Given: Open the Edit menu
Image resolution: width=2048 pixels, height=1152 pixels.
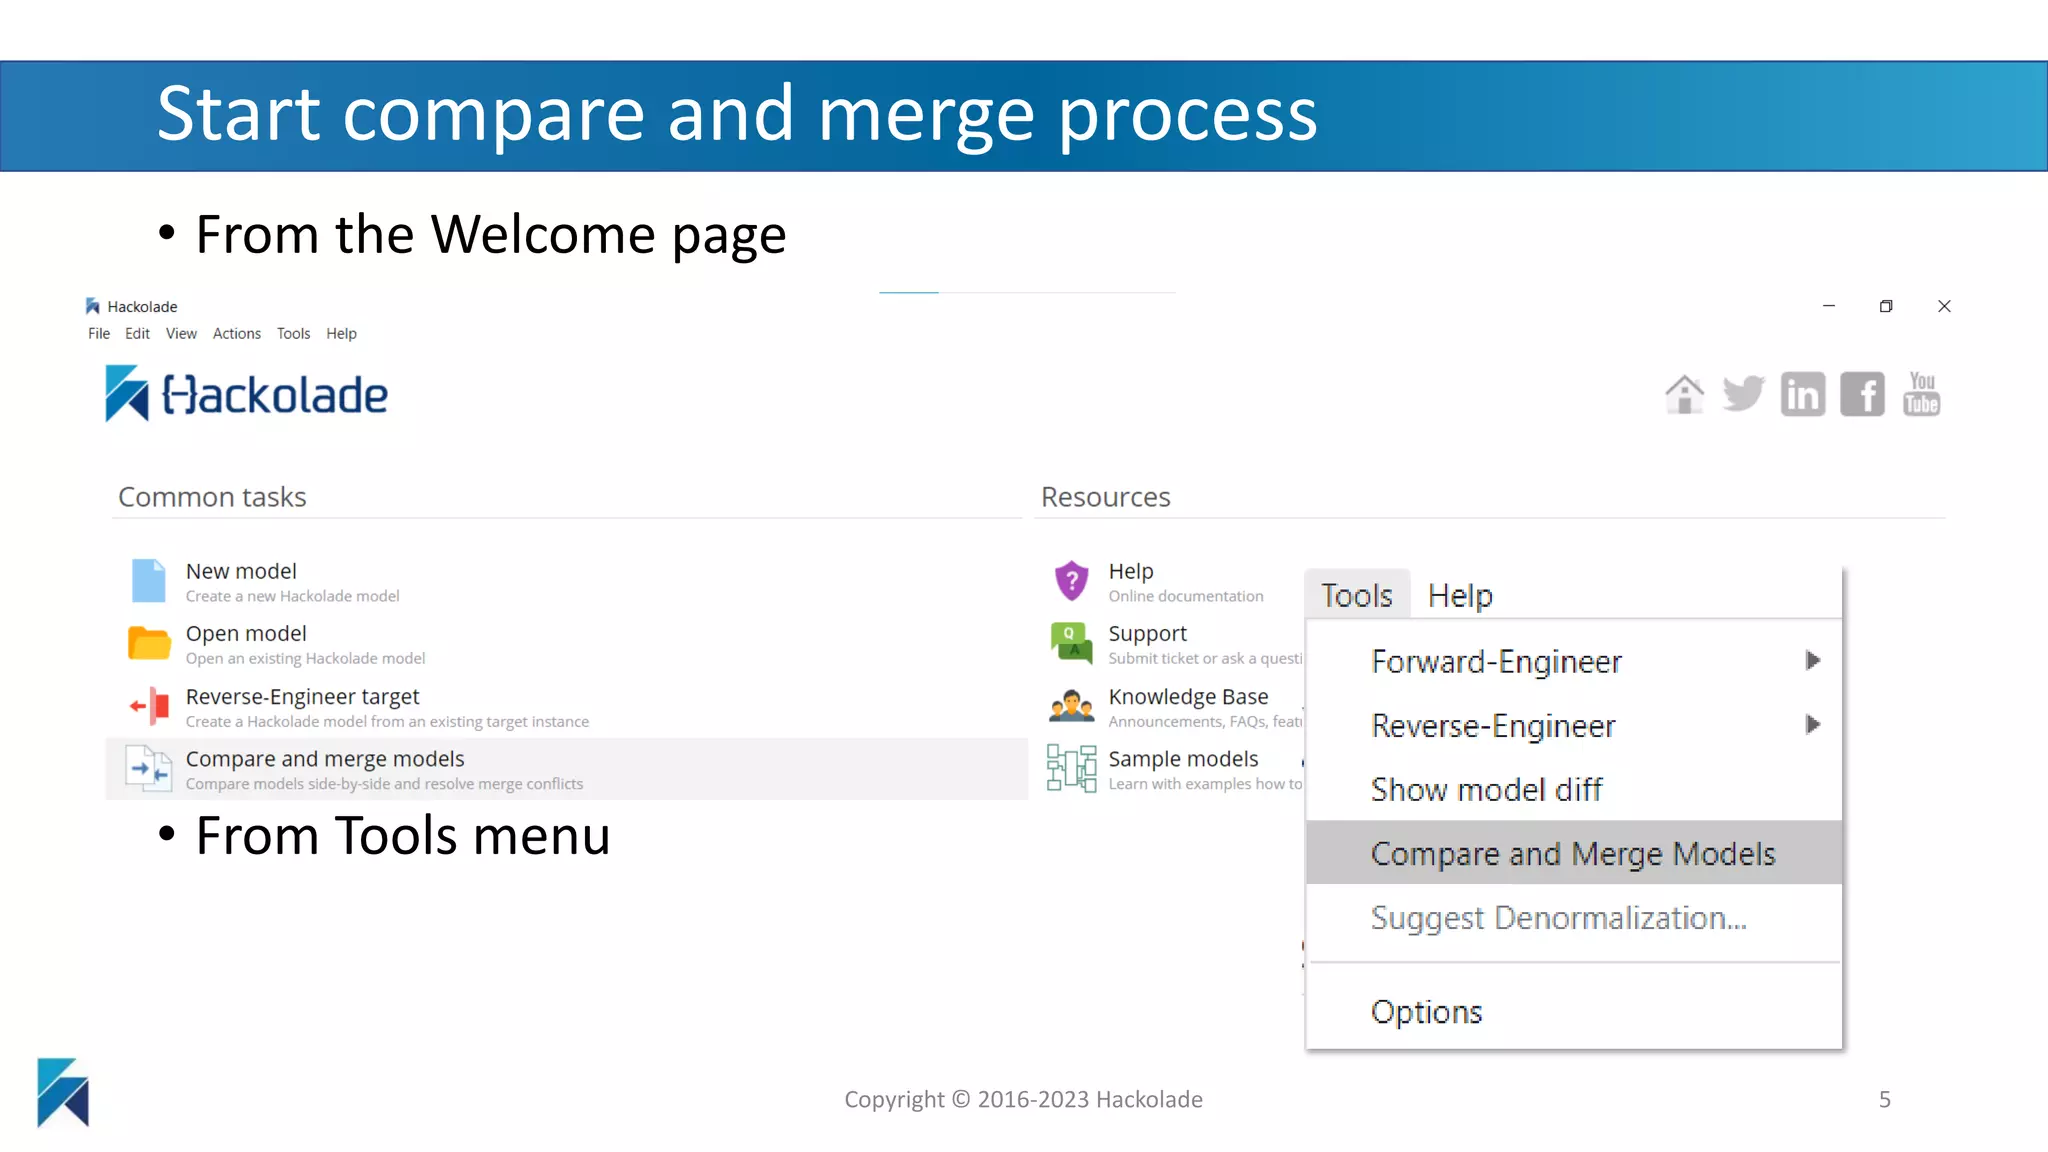Looking at the screenshot, I should 137,334.
